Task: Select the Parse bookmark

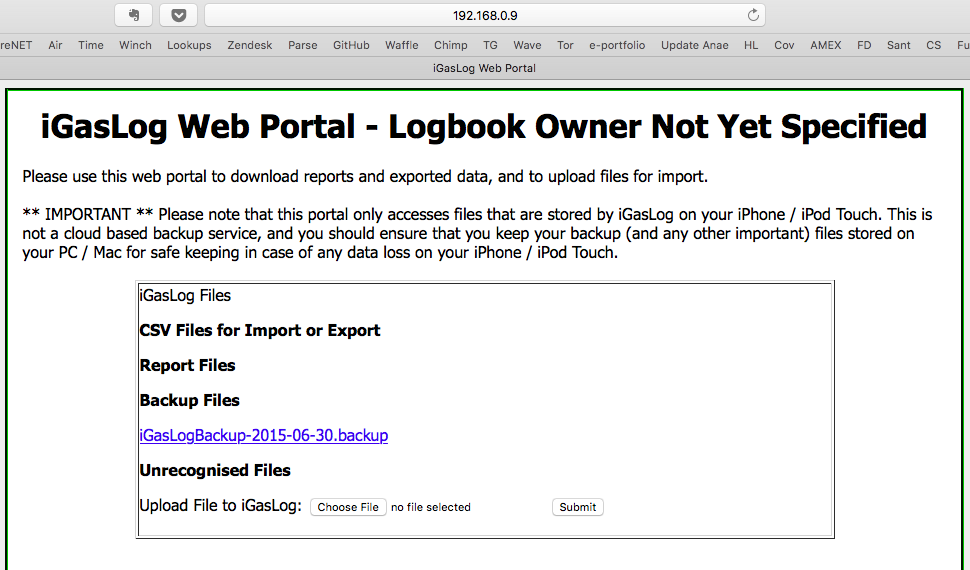Action: 302,45
